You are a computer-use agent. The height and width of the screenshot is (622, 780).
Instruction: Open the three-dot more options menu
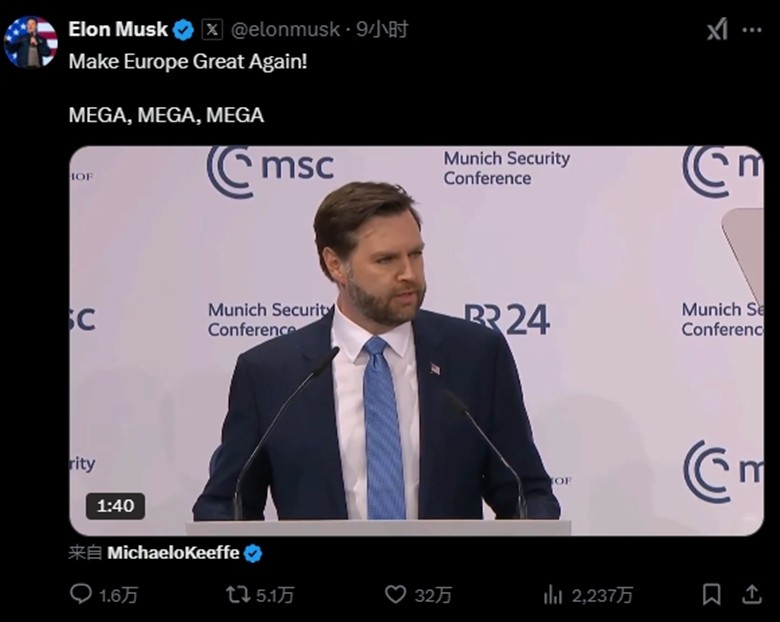[x=752, y=30]
